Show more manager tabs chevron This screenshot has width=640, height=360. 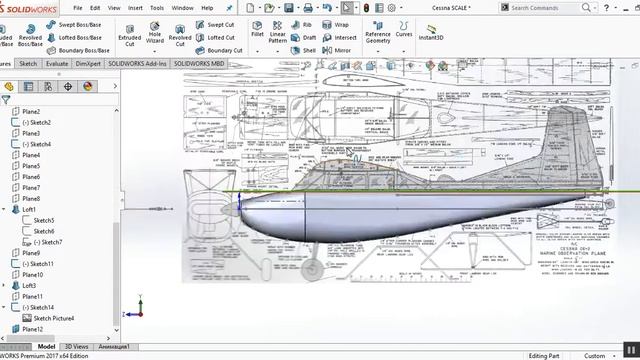[115, 87]
